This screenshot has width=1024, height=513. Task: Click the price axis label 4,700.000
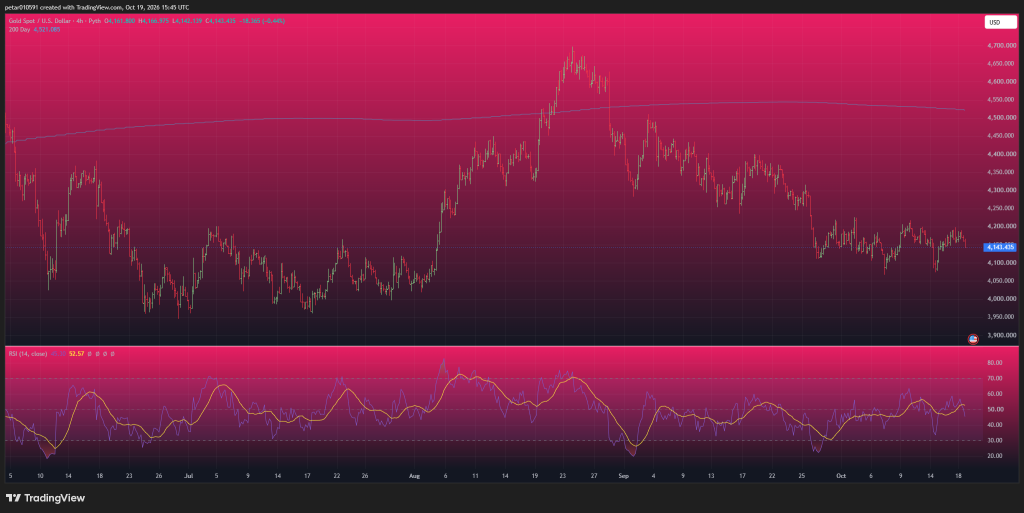point(1002,46)
